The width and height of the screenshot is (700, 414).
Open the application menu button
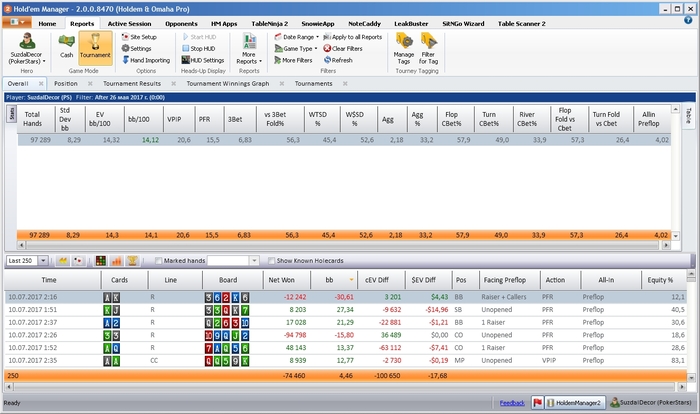[17, 22]
